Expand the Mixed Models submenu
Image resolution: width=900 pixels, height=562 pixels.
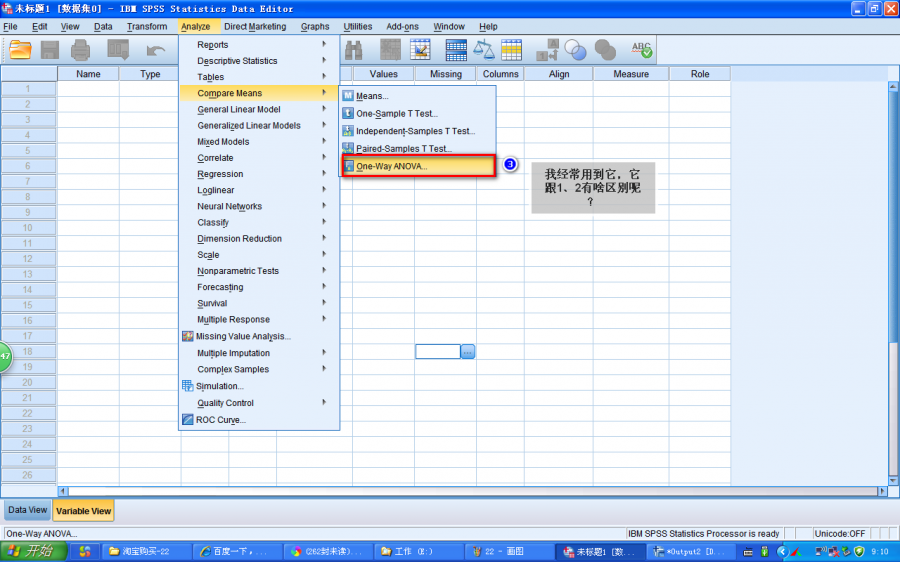coord(259,141)
